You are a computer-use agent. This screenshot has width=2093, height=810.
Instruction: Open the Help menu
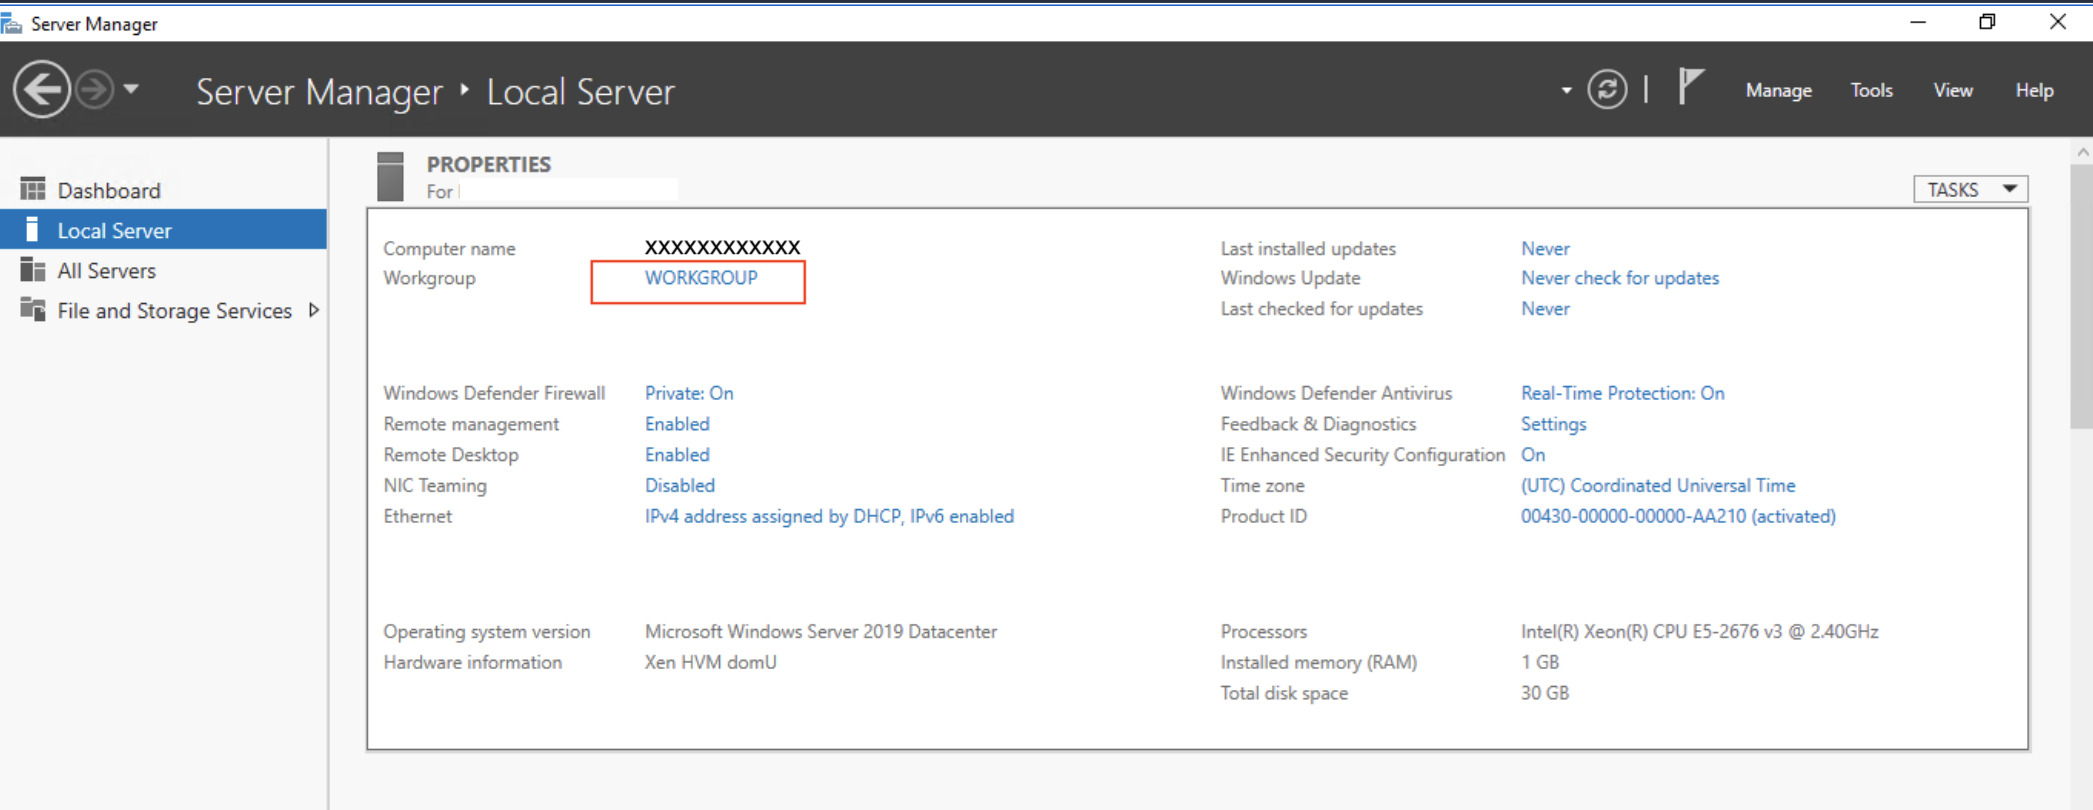(2034, 90)
